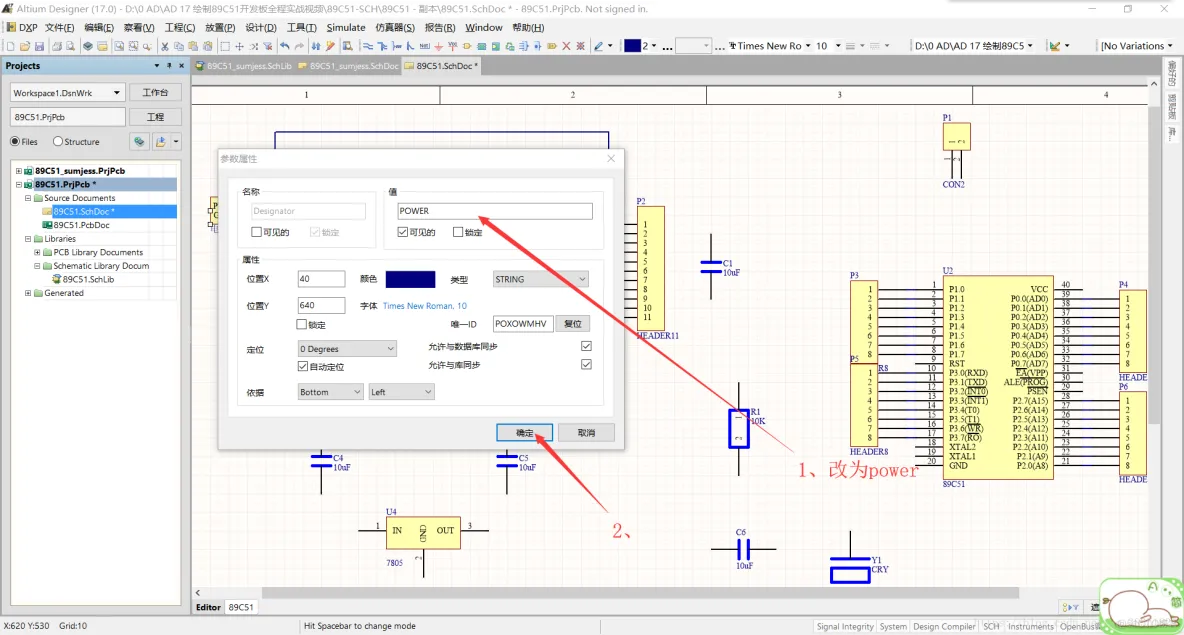This screenshot has height=635, width=1184.
Task: Click the Paste clipboard icon
Action: (x=193, y=46)
